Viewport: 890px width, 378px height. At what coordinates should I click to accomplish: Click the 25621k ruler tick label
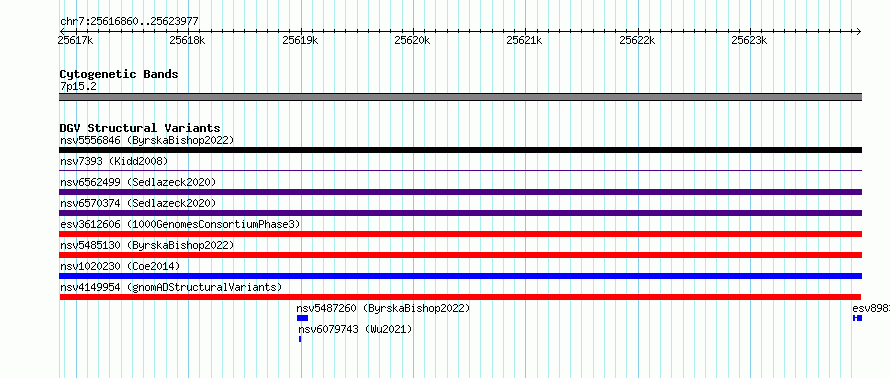tap(525, 40)
